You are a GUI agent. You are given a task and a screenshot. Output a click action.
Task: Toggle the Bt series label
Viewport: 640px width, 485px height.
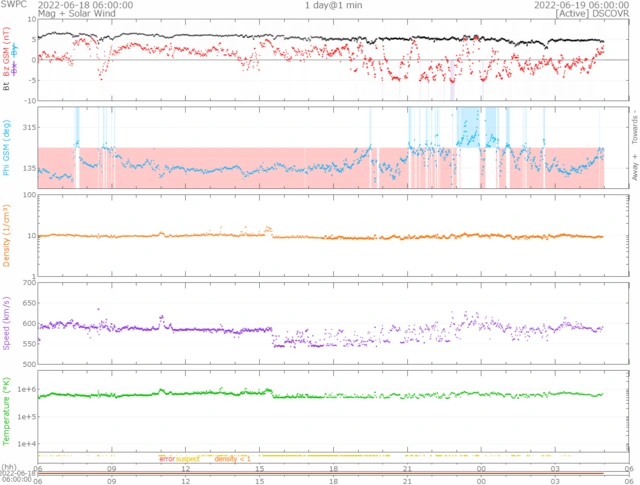point(6,86)
